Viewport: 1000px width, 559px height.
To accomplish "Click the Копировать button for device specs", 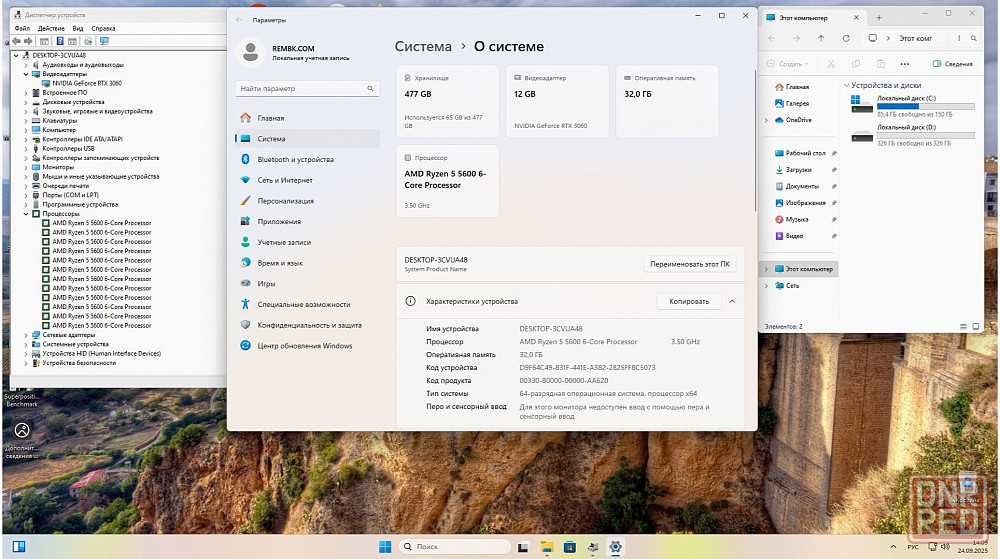I will (x=688, y=301).
